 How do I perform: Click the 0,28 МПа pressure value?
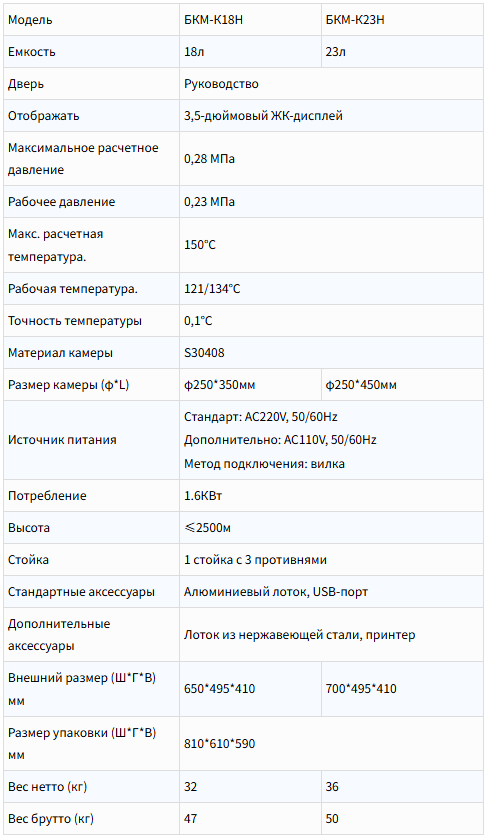pyautogui.click(x=209, y=159)
